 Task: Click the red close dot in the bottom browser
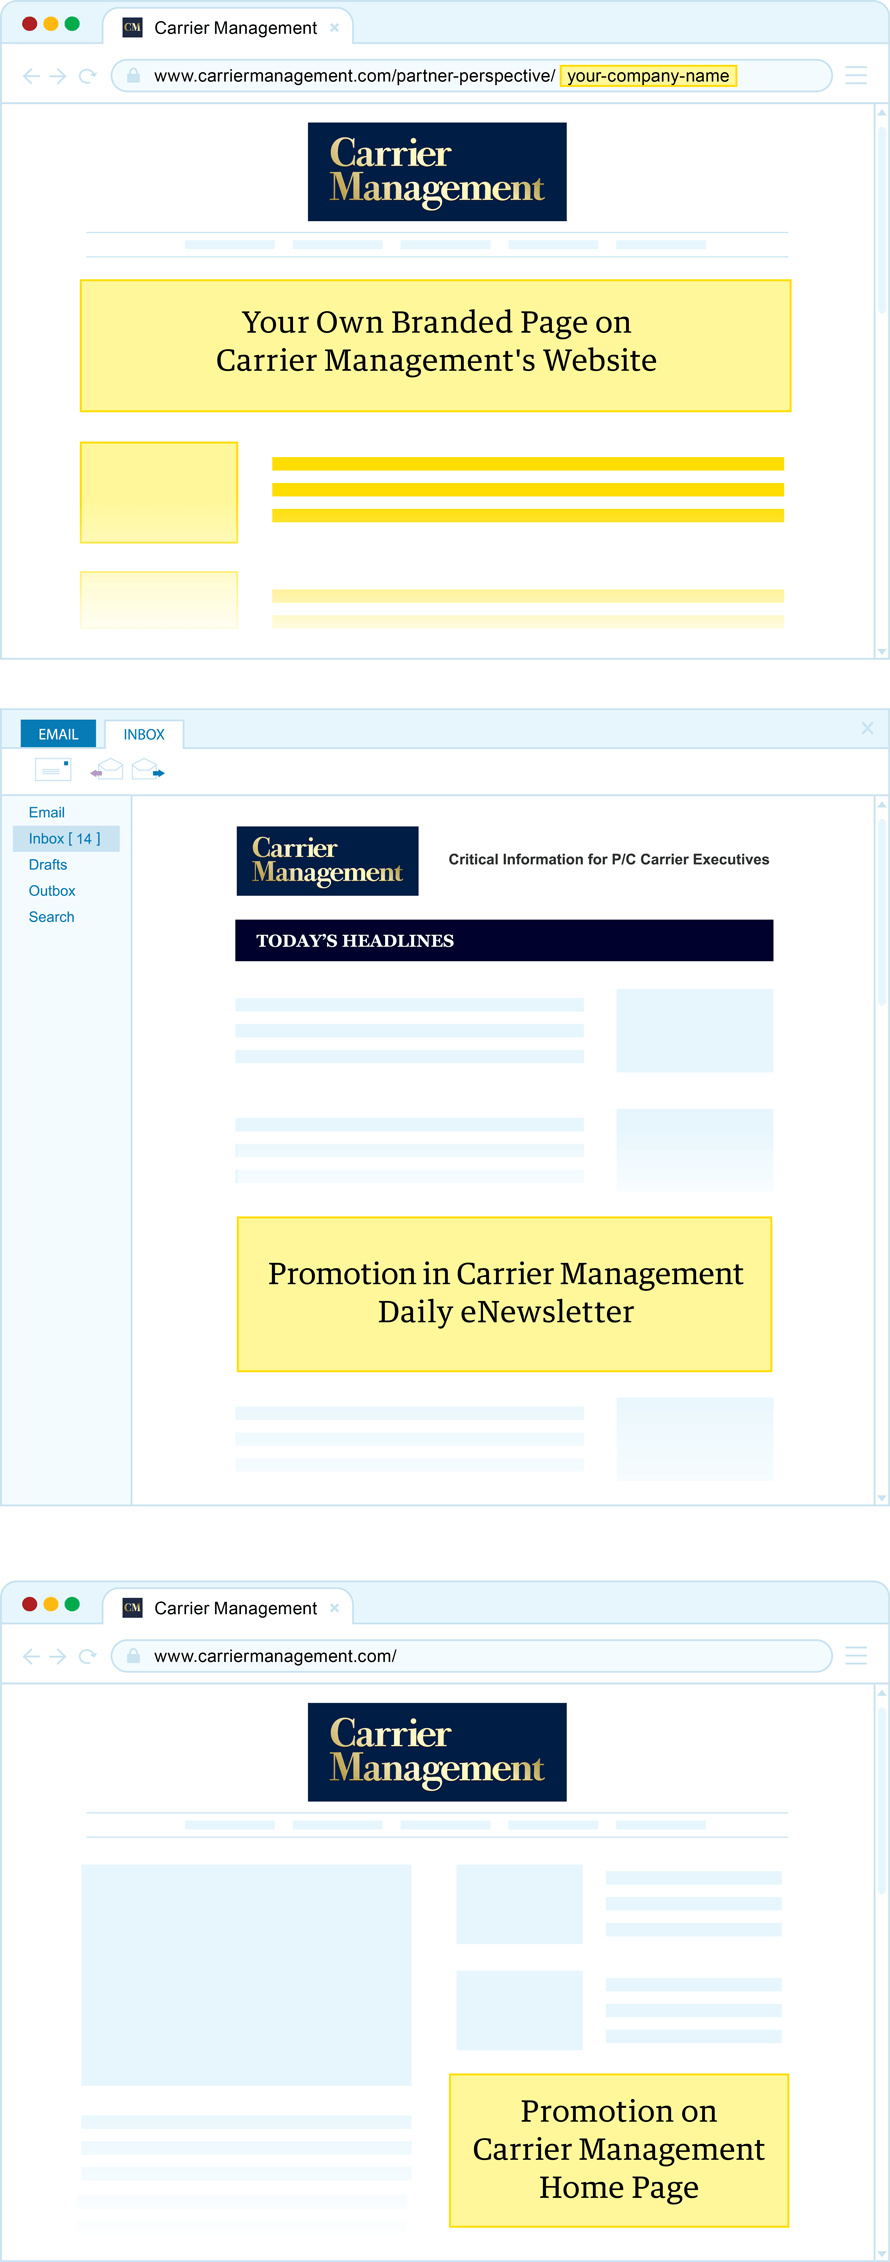[x=30, y=1604]
